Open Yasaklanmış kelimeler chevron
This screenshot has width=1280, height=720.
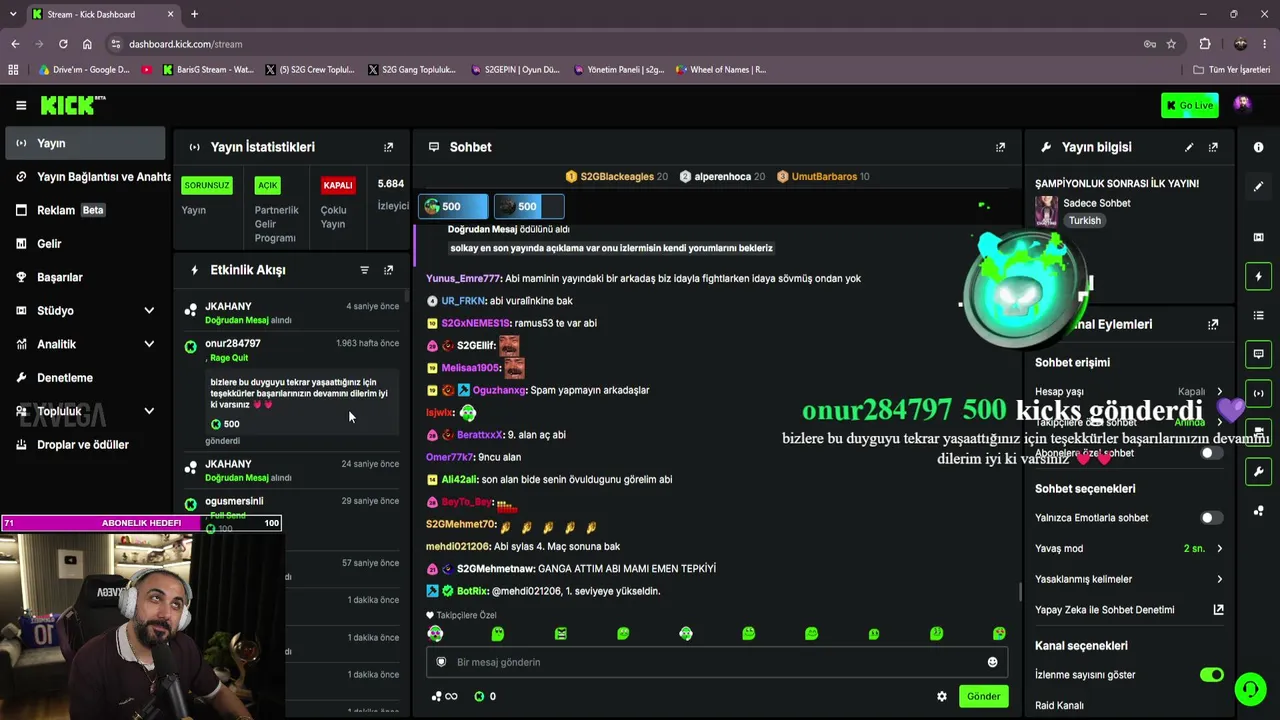(1219, 579)
